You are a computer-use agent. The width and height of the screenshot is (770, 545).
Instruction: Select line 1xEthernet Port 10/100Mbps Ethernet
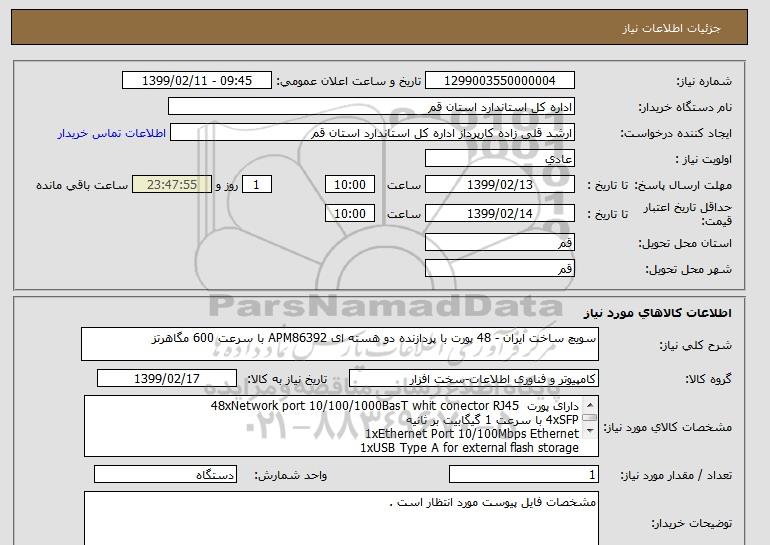tap(471, 434)
